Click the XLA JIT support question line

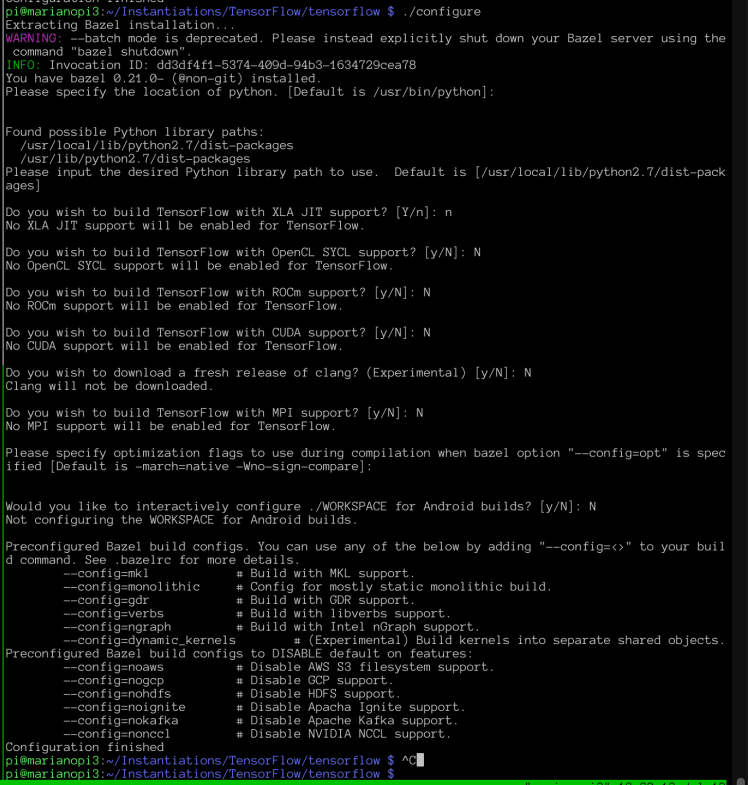pyautogui.click(x=229, y=212)
